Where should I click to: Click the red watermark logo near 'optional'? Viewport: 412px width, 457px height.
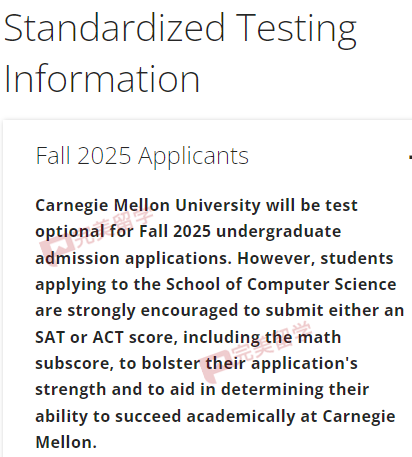pyautogui.click(x=57, y=248)
